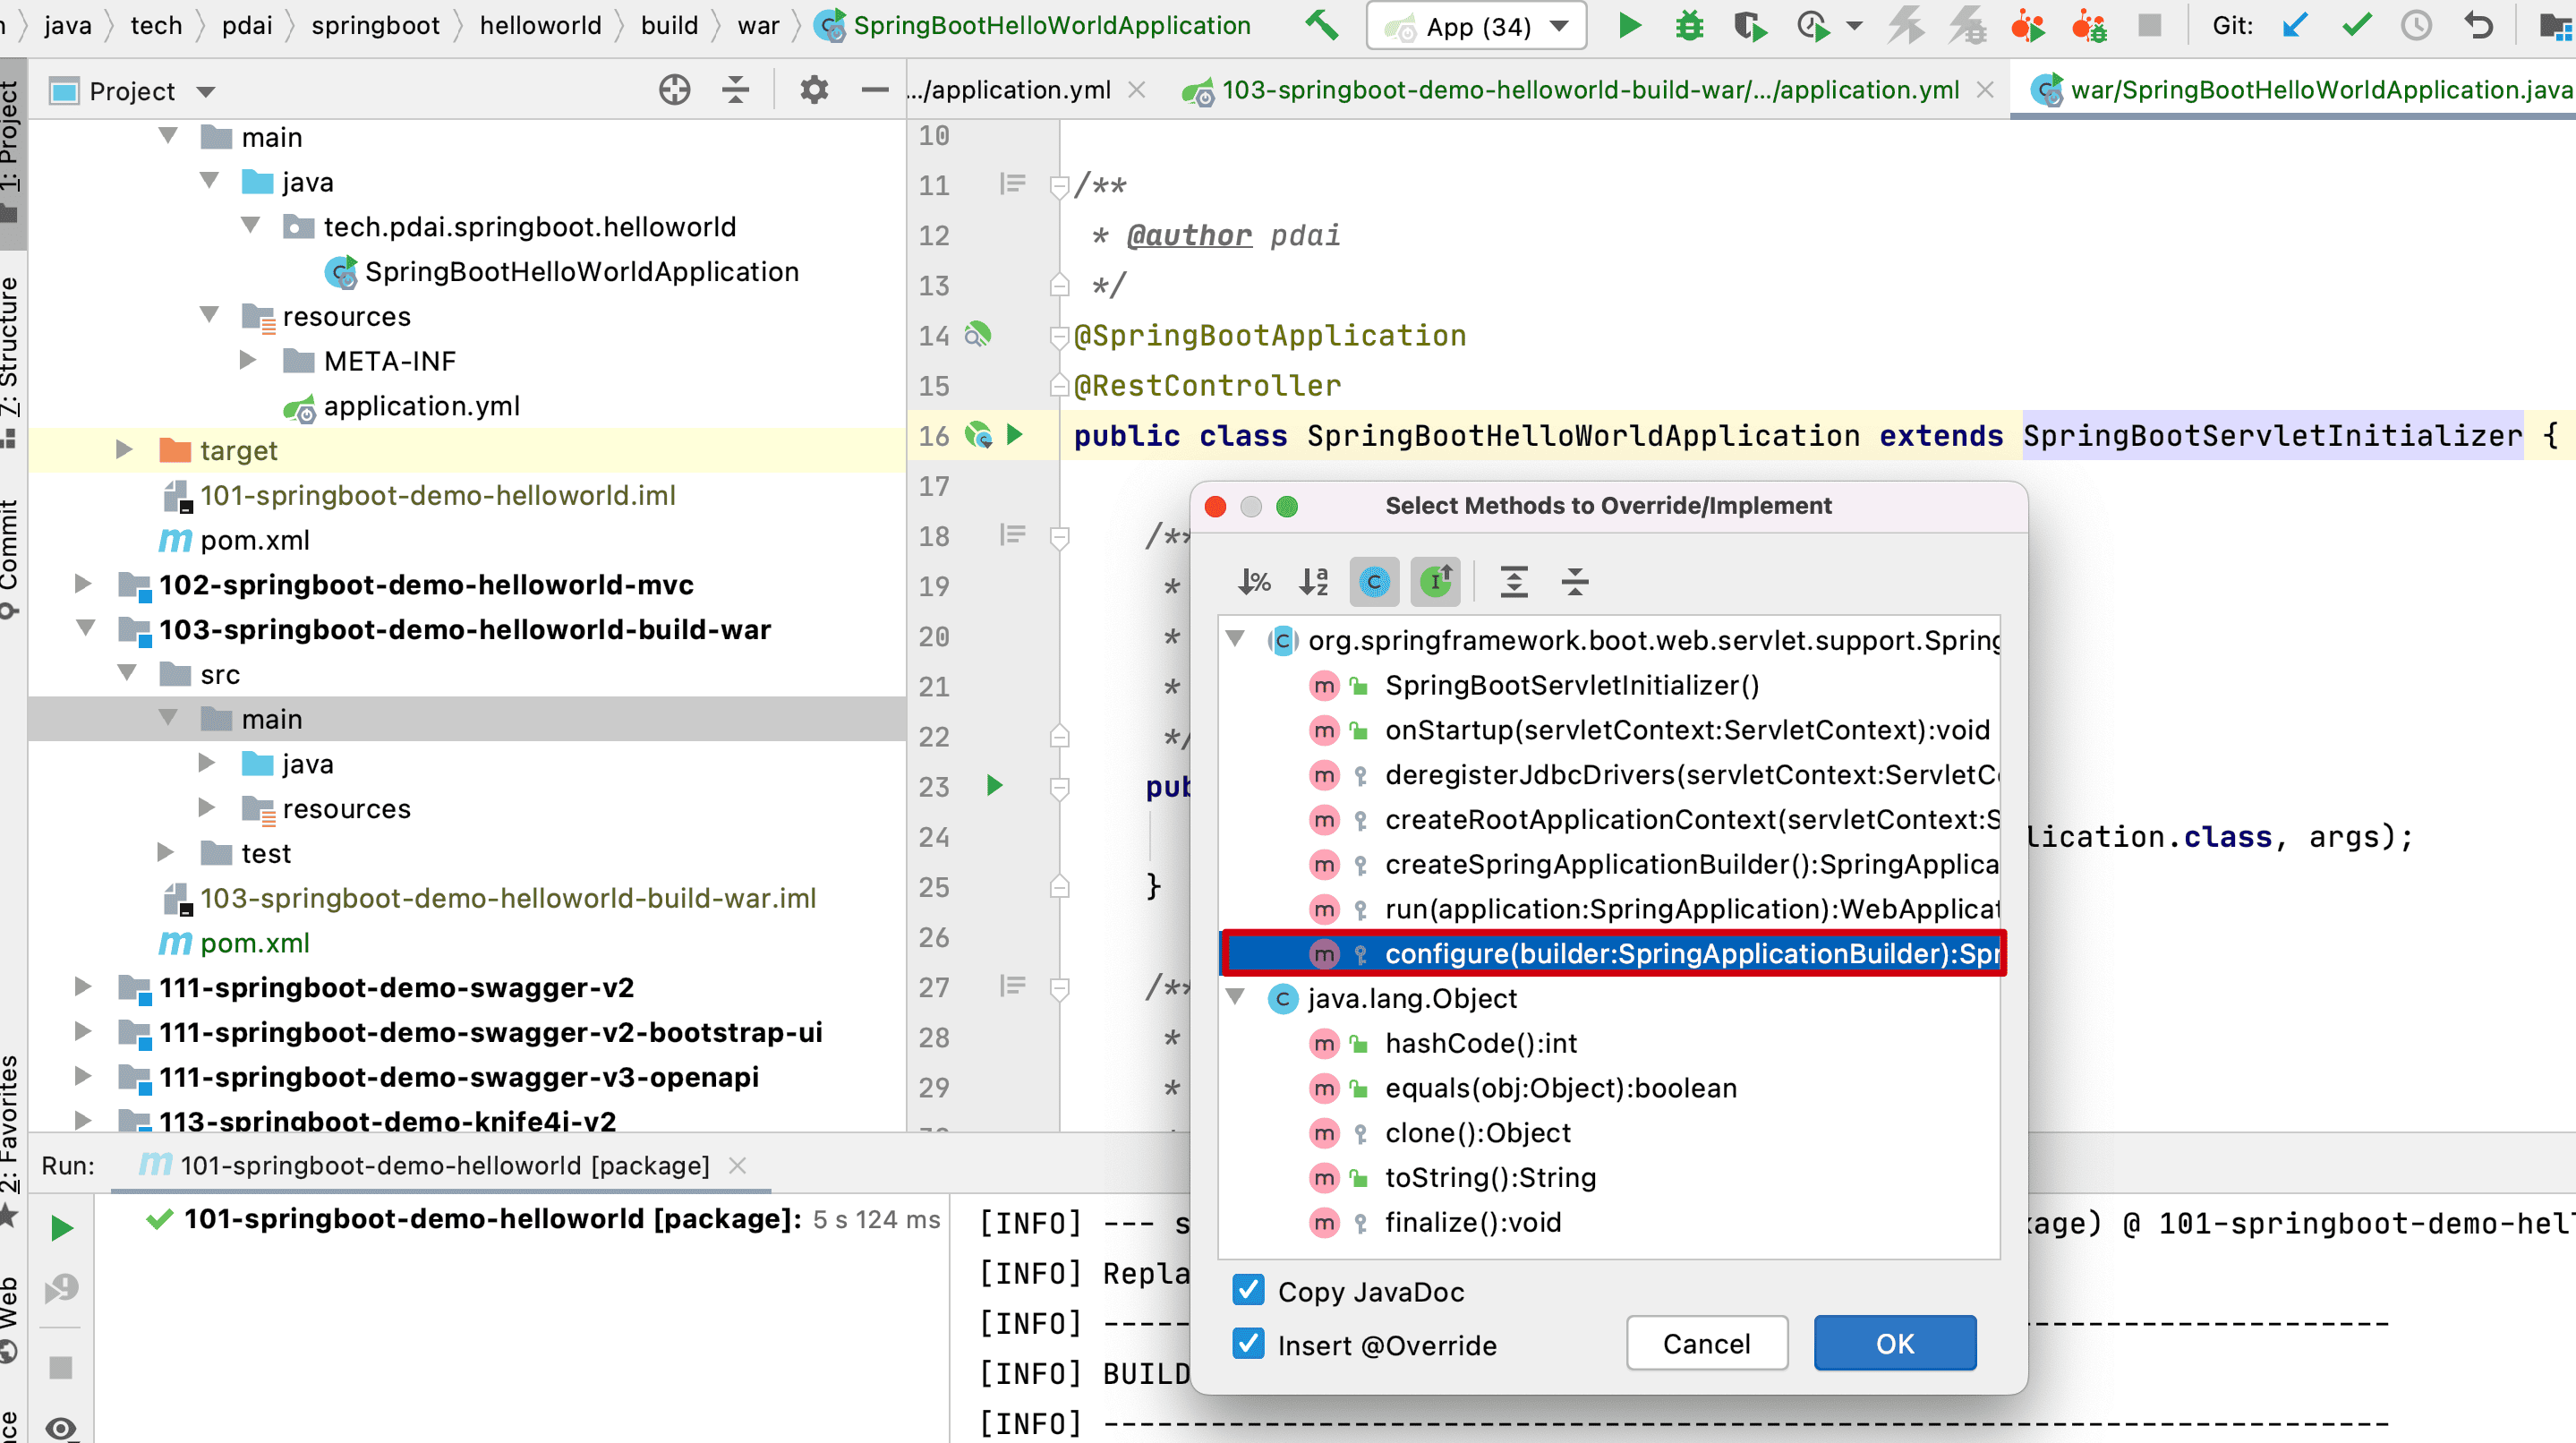This screenshot has width=2576, height=1443.
Task: Toggle Show Classes icon in dialog
Action: [x=1374, y=581]
